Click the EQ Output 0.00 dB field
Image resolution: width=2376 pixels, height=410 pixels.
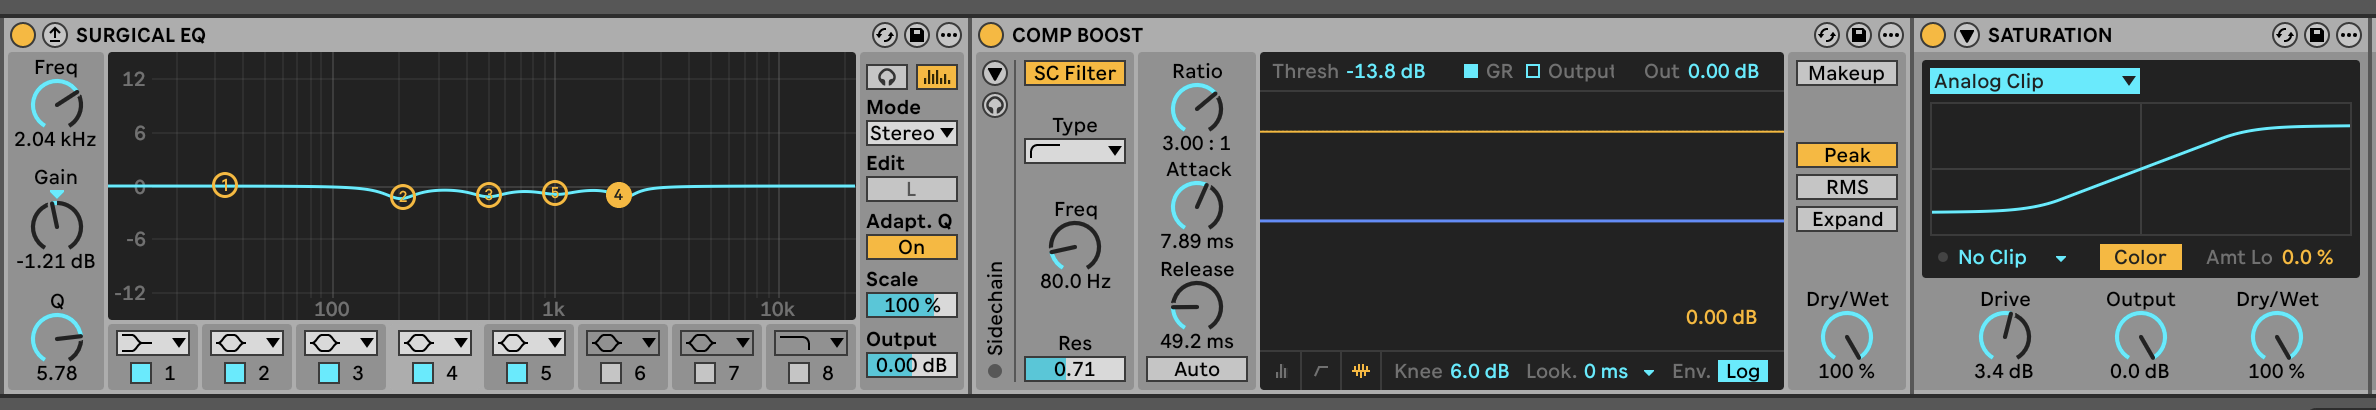click(x=912, y=365)
